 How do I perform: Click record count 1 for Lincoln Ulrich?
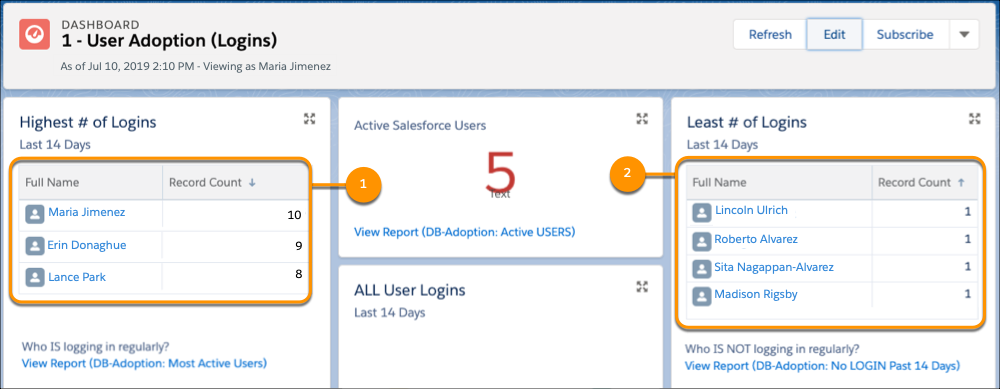pyautogui.click(x=967, y=212)
